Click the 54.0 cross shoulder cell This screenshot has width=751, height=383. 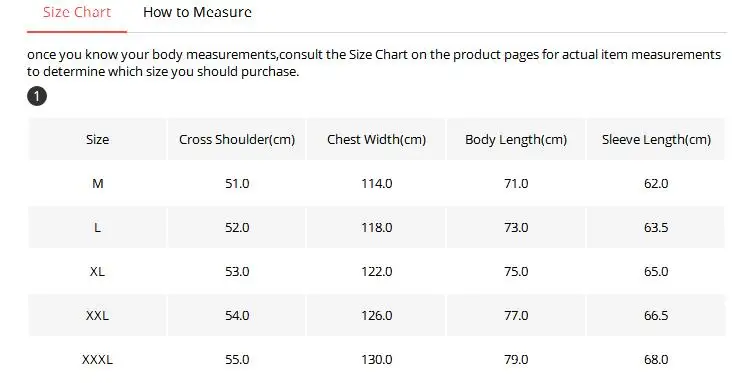237,315
